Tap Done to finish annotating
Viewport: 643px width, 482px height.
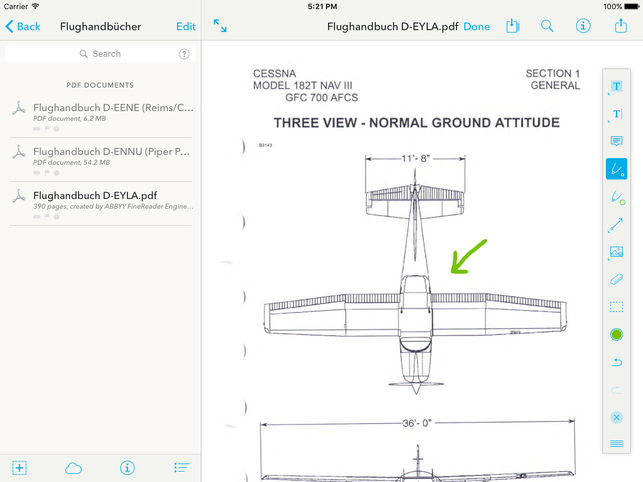coord(477,27)
